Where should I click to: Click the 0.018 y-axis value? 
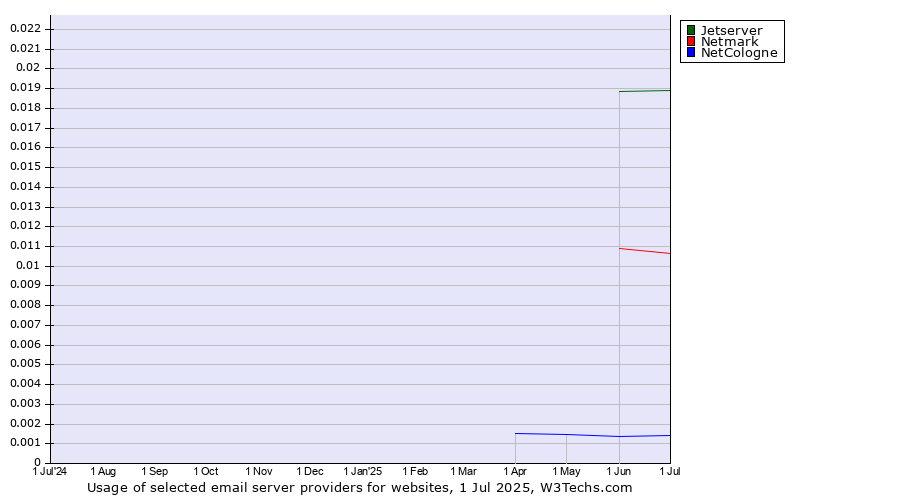[25, 107]
